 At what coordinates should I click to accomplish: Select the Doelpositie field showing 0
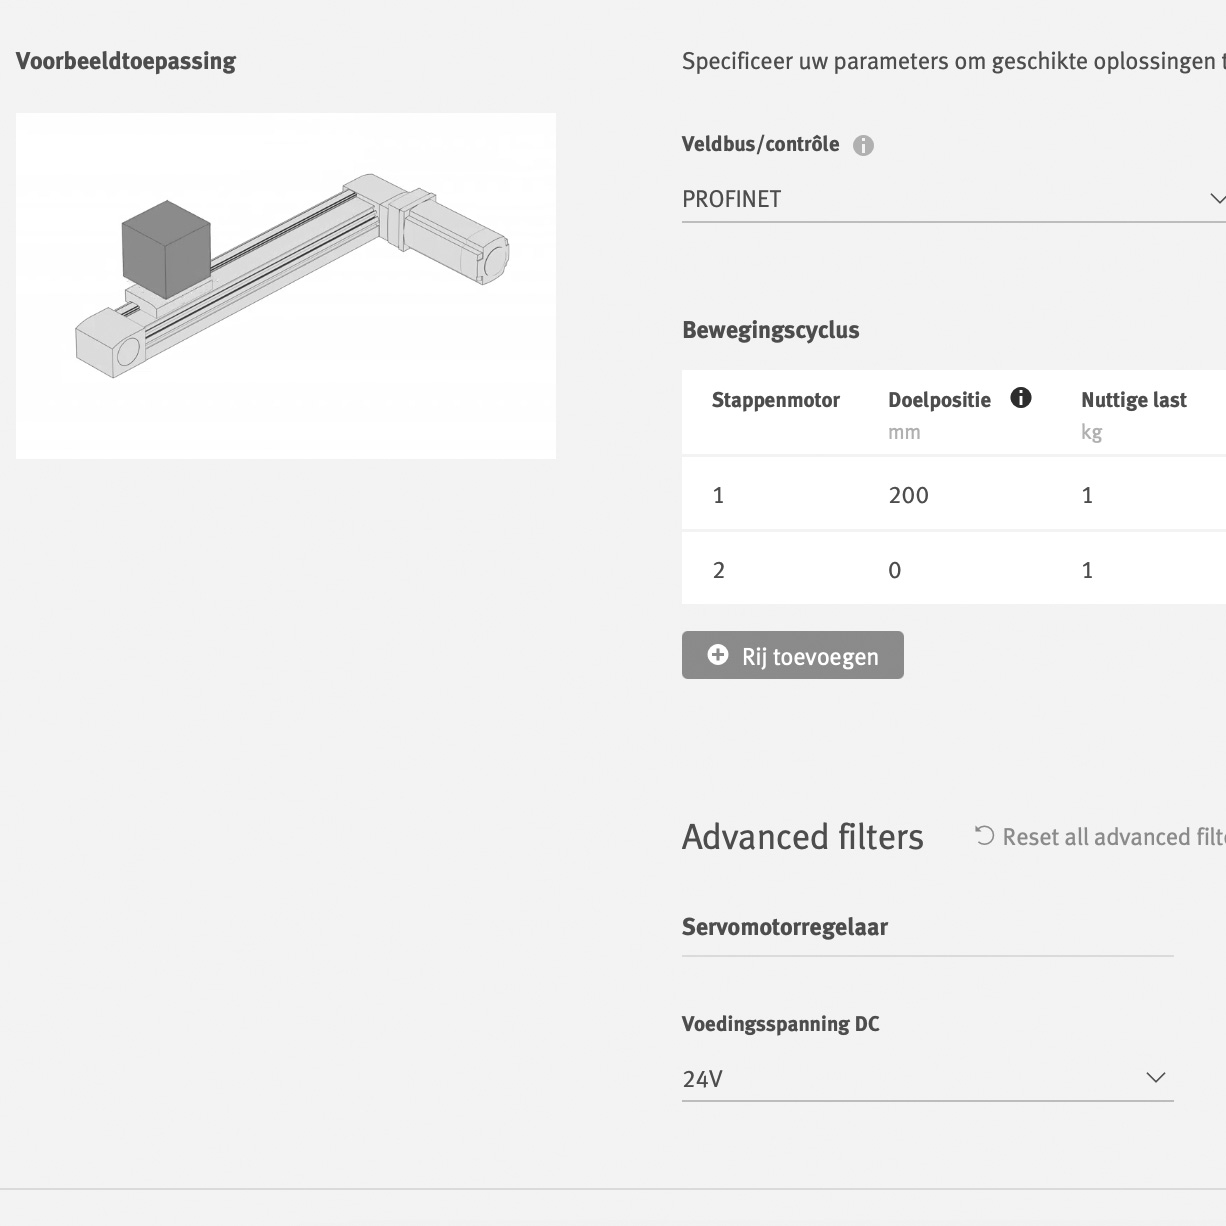coord(895,570)
